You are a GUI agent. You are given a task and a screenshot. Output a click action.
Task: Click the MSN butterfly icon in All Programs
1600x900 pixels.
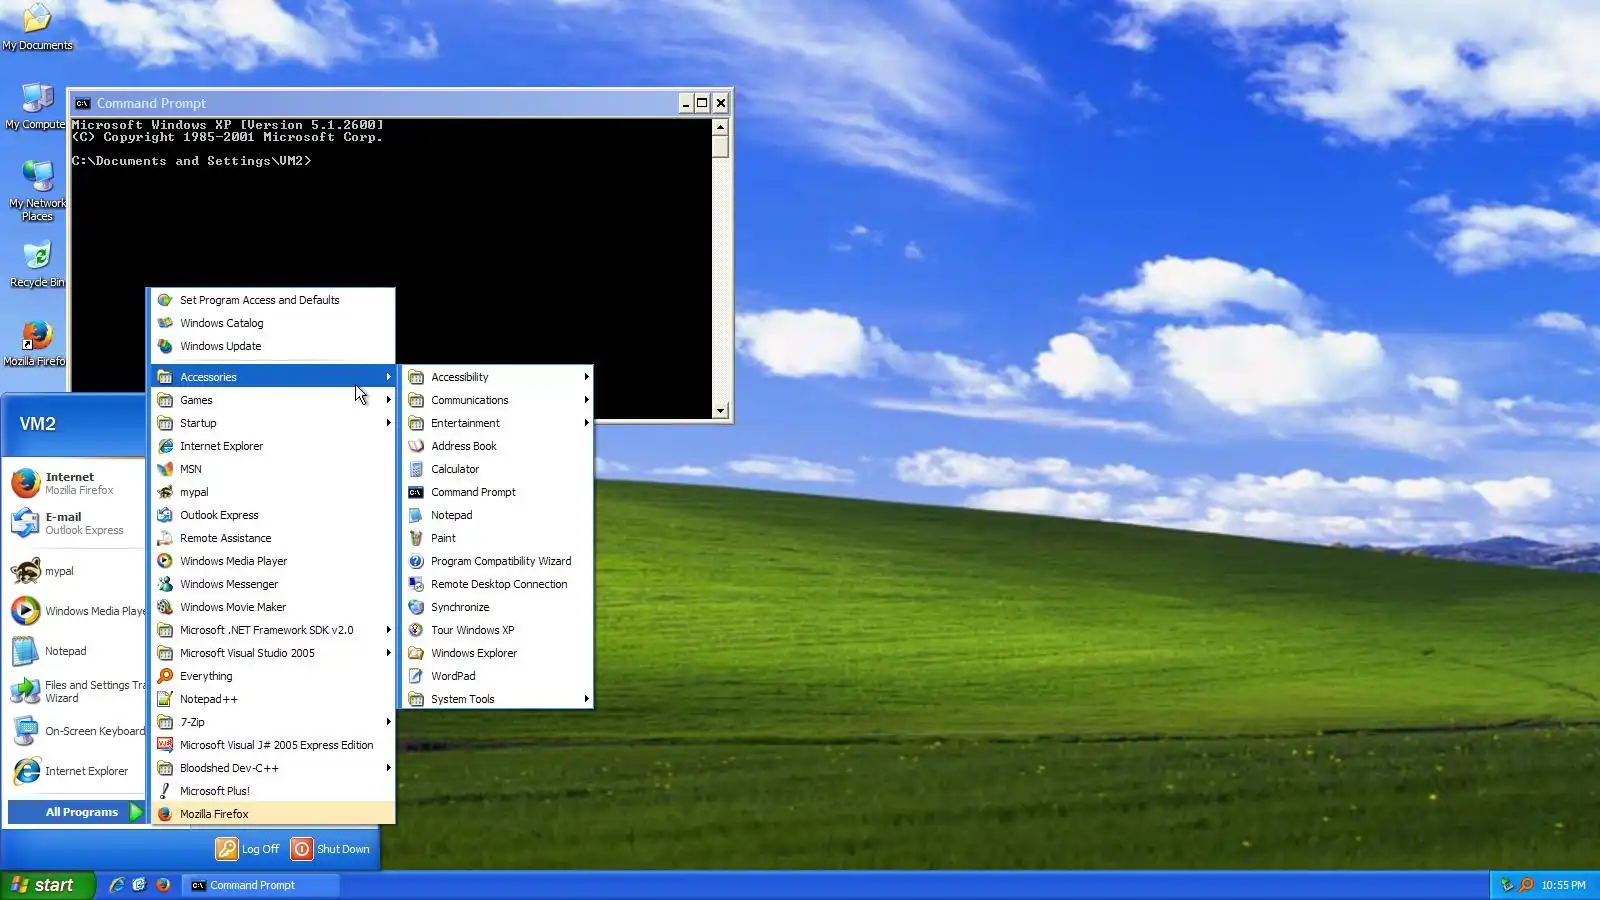tap(165, 469)
